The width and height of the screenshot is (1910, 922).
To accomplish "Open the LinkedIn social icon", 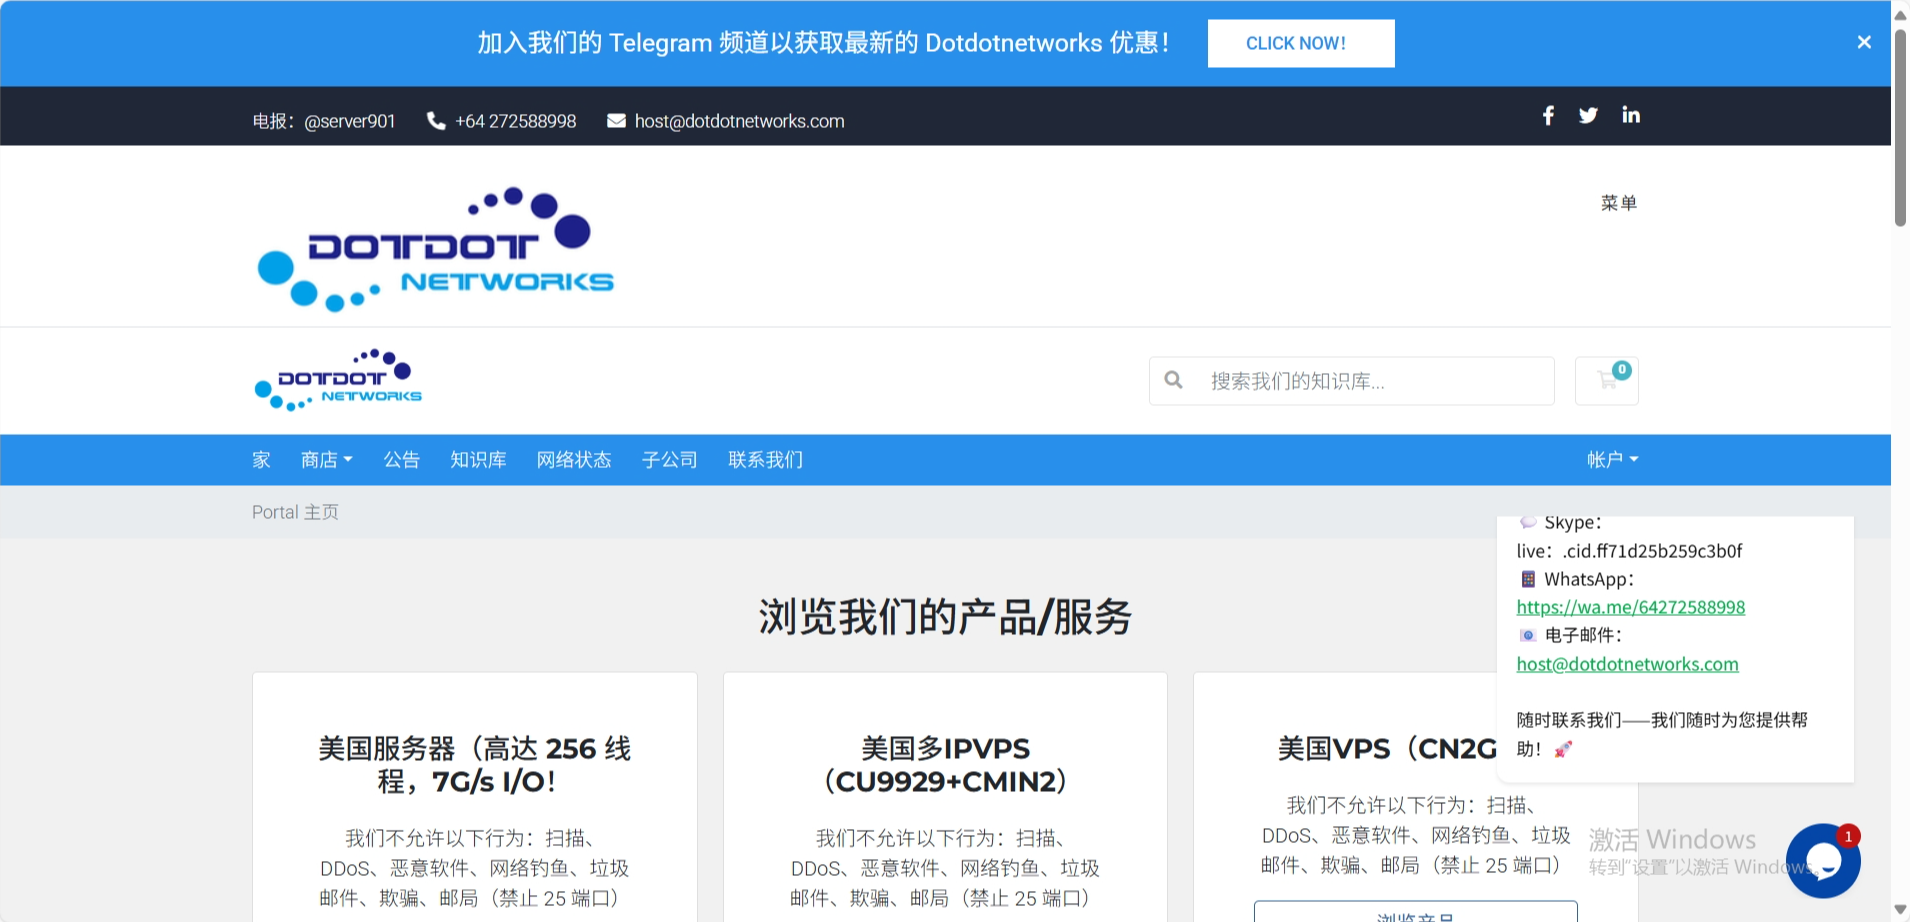I will tap(1631, 116).
